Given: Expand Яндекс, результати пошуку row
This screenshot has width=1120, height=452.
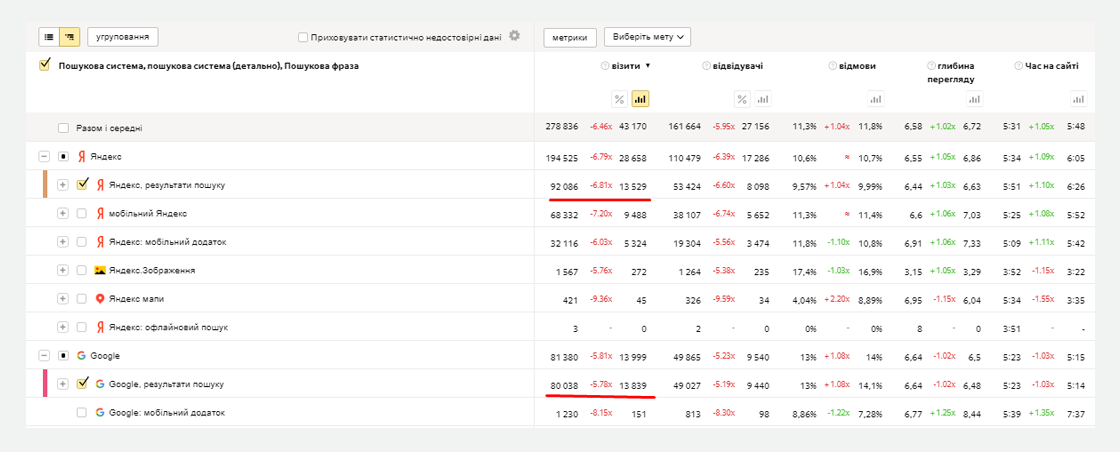Looking at the screenshot, I should 63,185.
